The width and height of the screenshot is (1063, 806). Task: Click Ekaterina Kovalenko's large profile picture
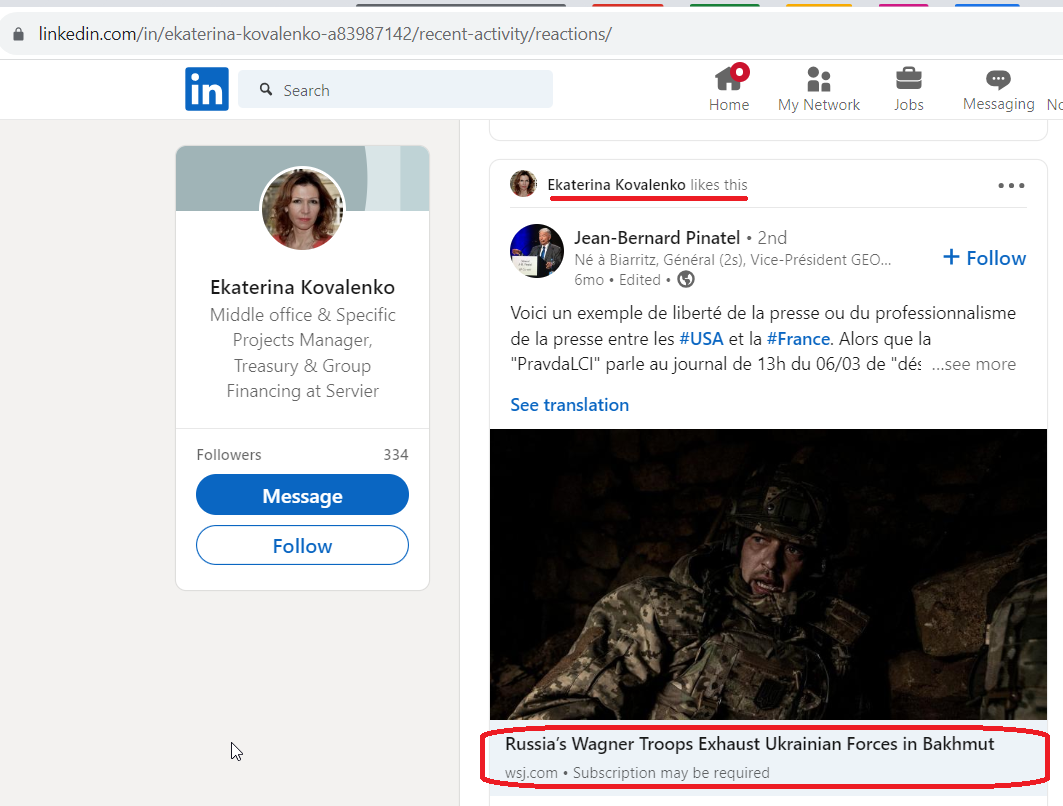click(x=302, y=209)
